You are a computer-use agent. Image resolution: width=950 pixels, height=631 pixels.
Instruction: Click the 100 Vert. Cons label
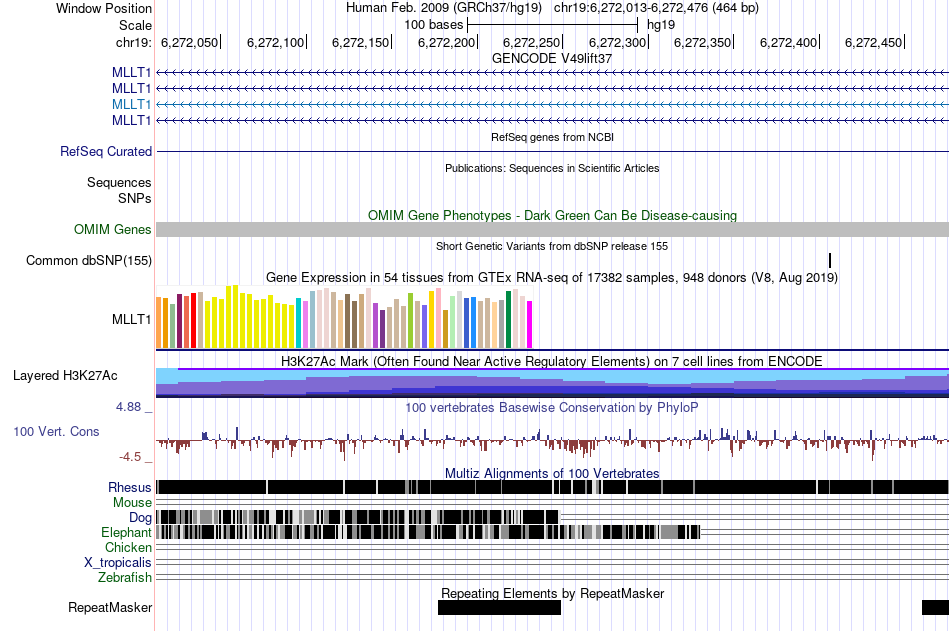(x=56, y=432)
